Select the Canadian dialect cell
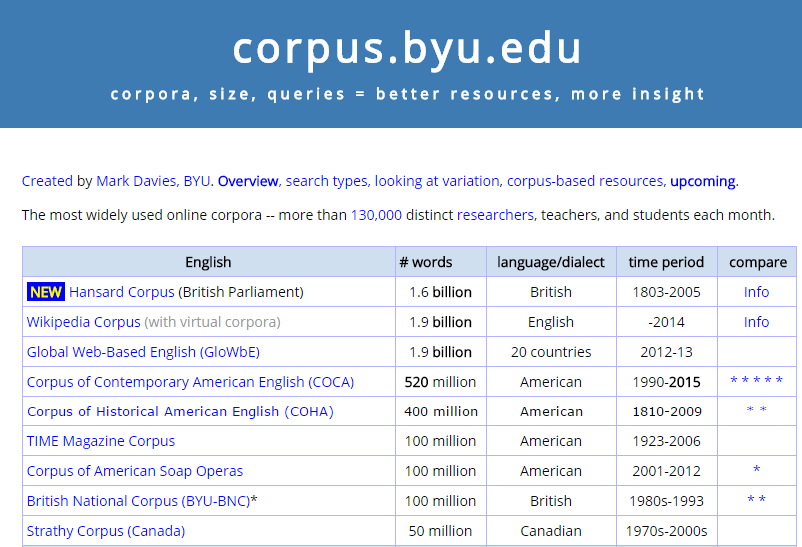Viewport: 802px width, 547px height. coord(551,531)
